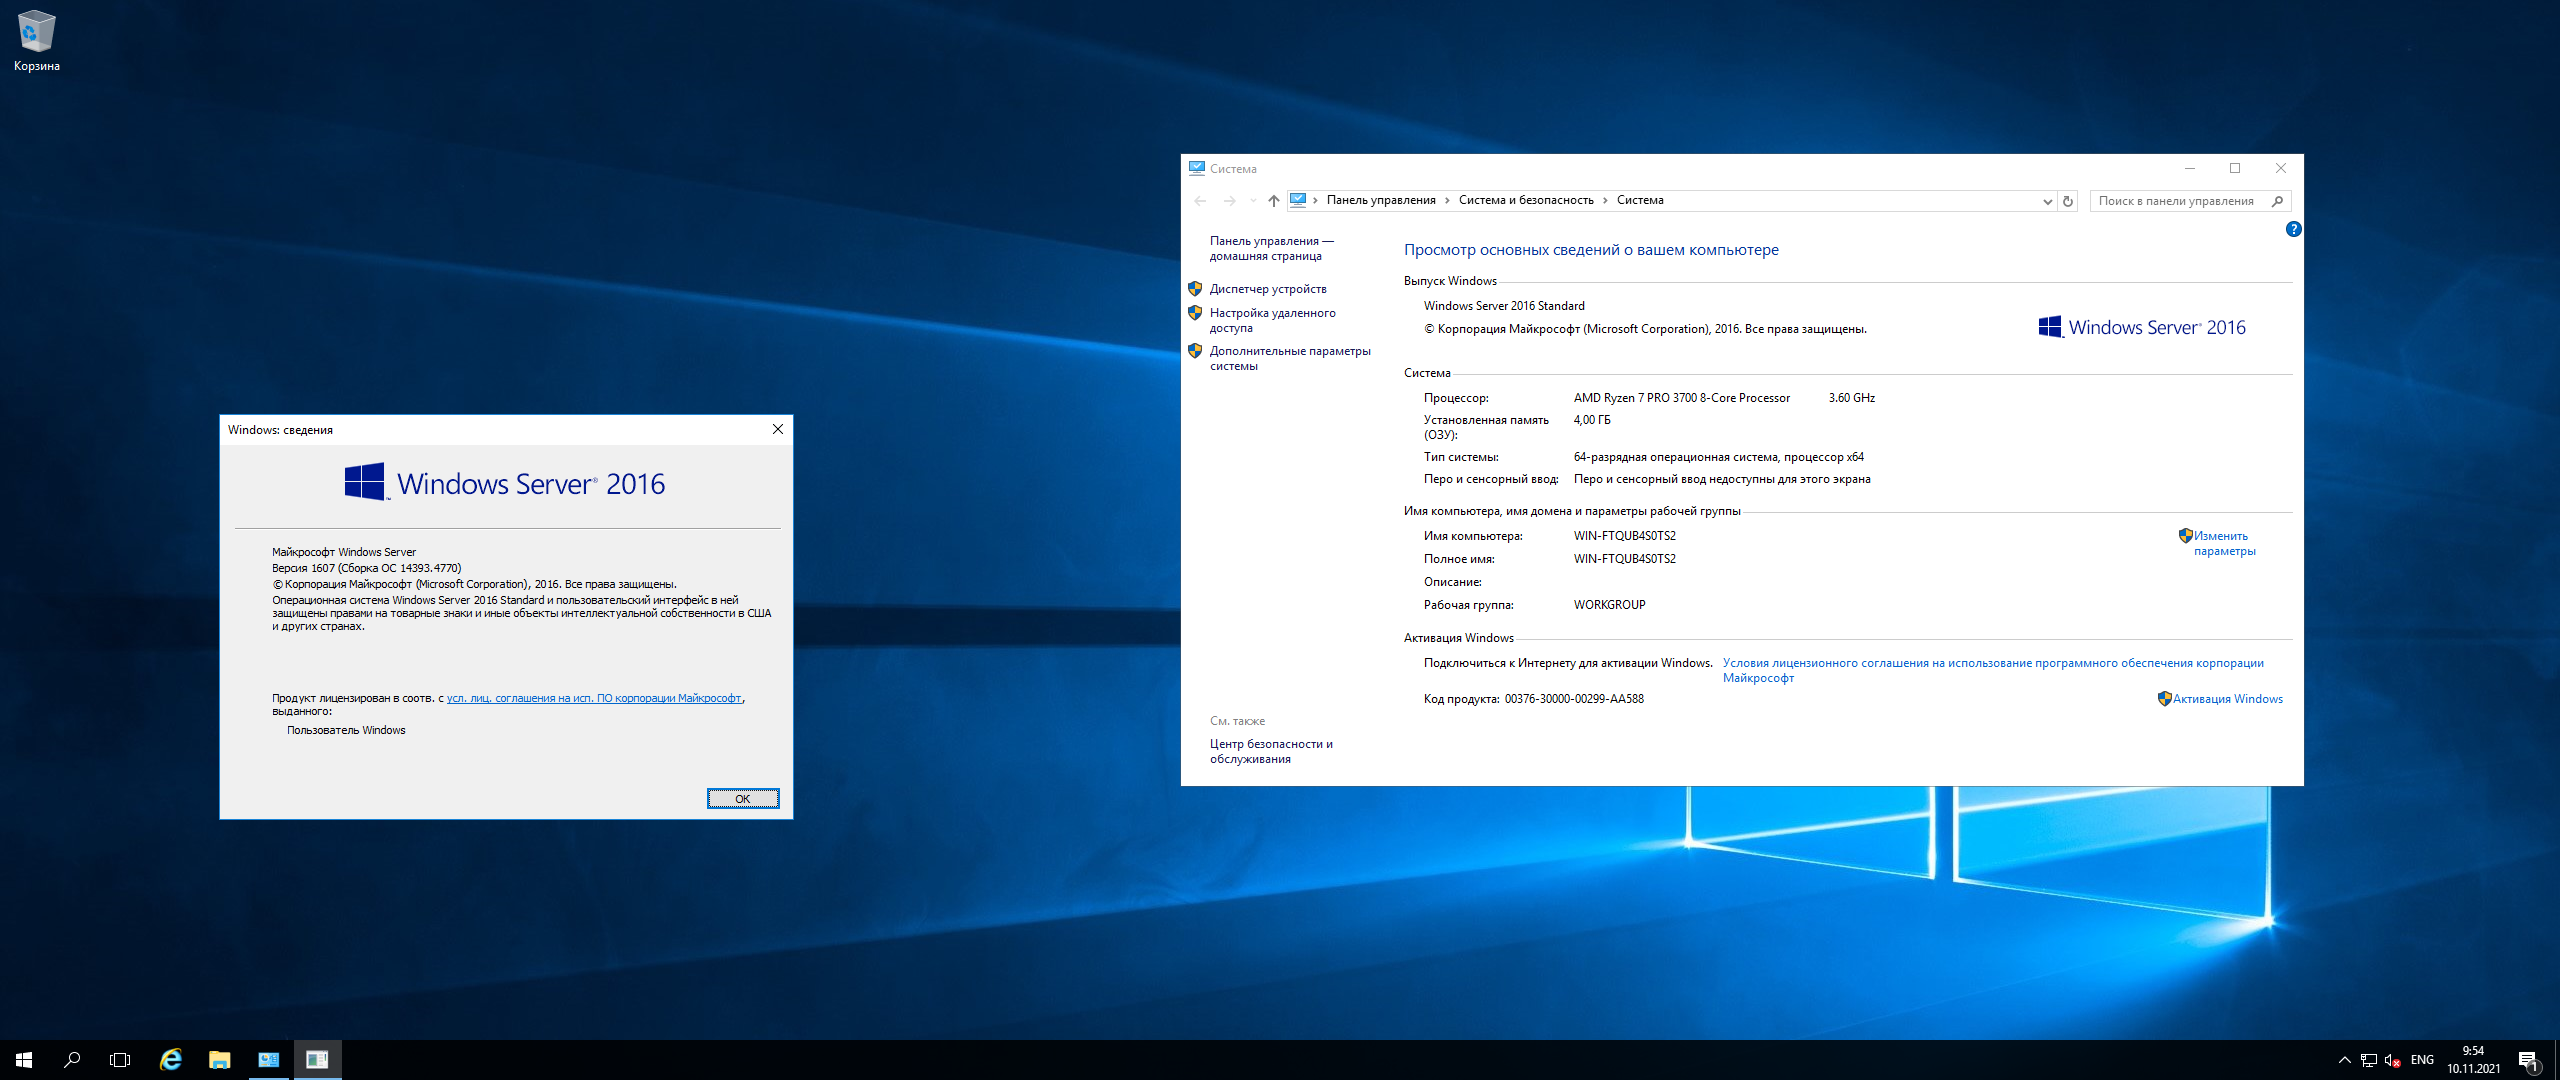
Task: Open Task View on the taskbar
Action: [120, 1060]
